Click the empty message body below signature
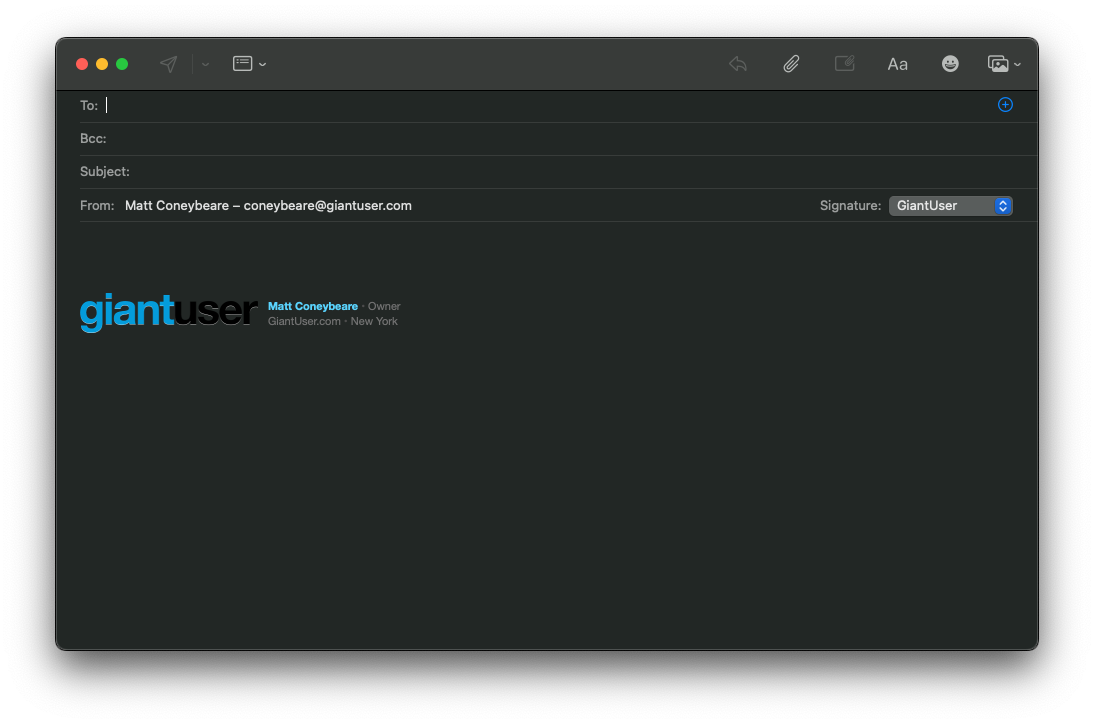Image resolution: width=1094 pixels, height=724 pixels. point(546,480)
